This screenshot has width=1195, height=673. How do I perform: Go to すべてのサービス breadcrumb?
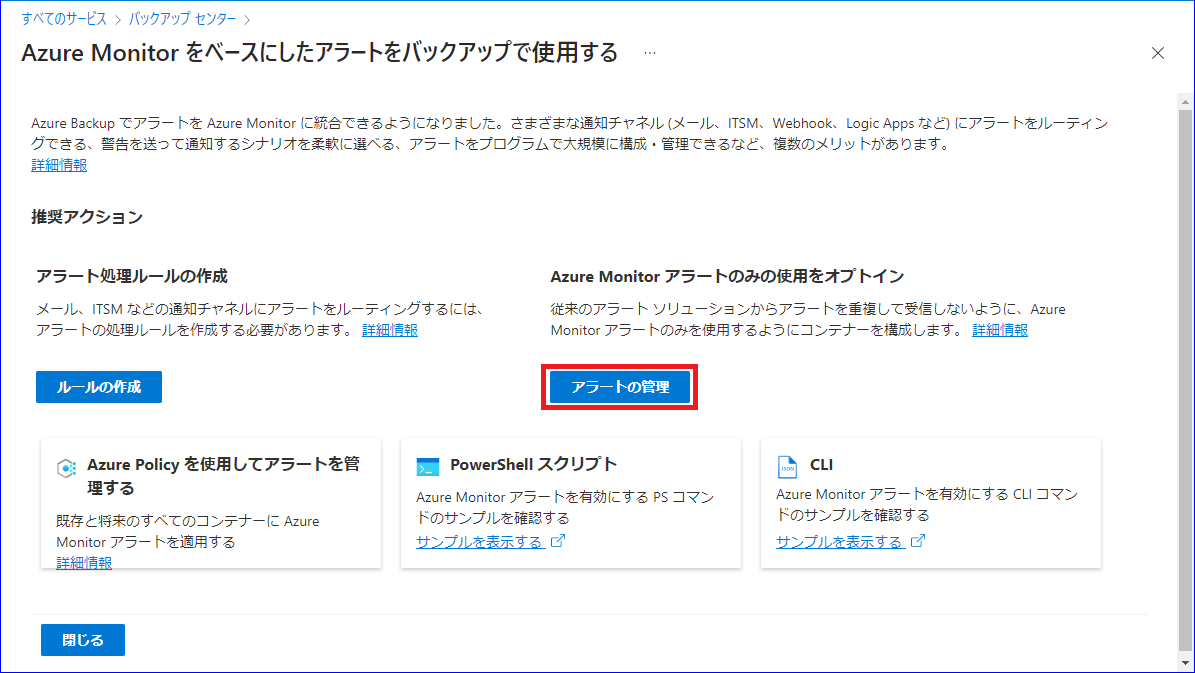click(x=64, y=19)
